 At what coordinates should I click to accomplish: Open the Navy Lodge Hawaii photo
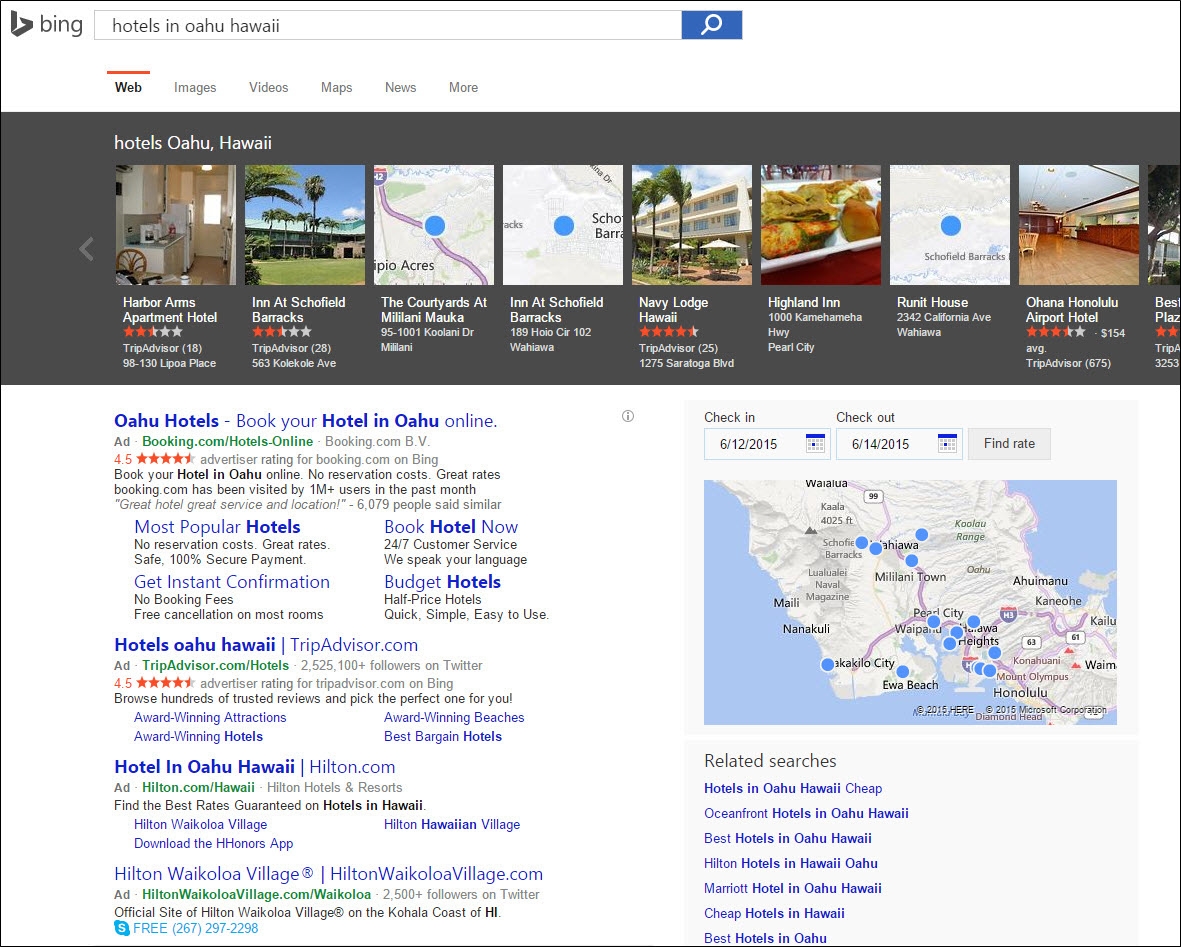[x=692, y=225]
